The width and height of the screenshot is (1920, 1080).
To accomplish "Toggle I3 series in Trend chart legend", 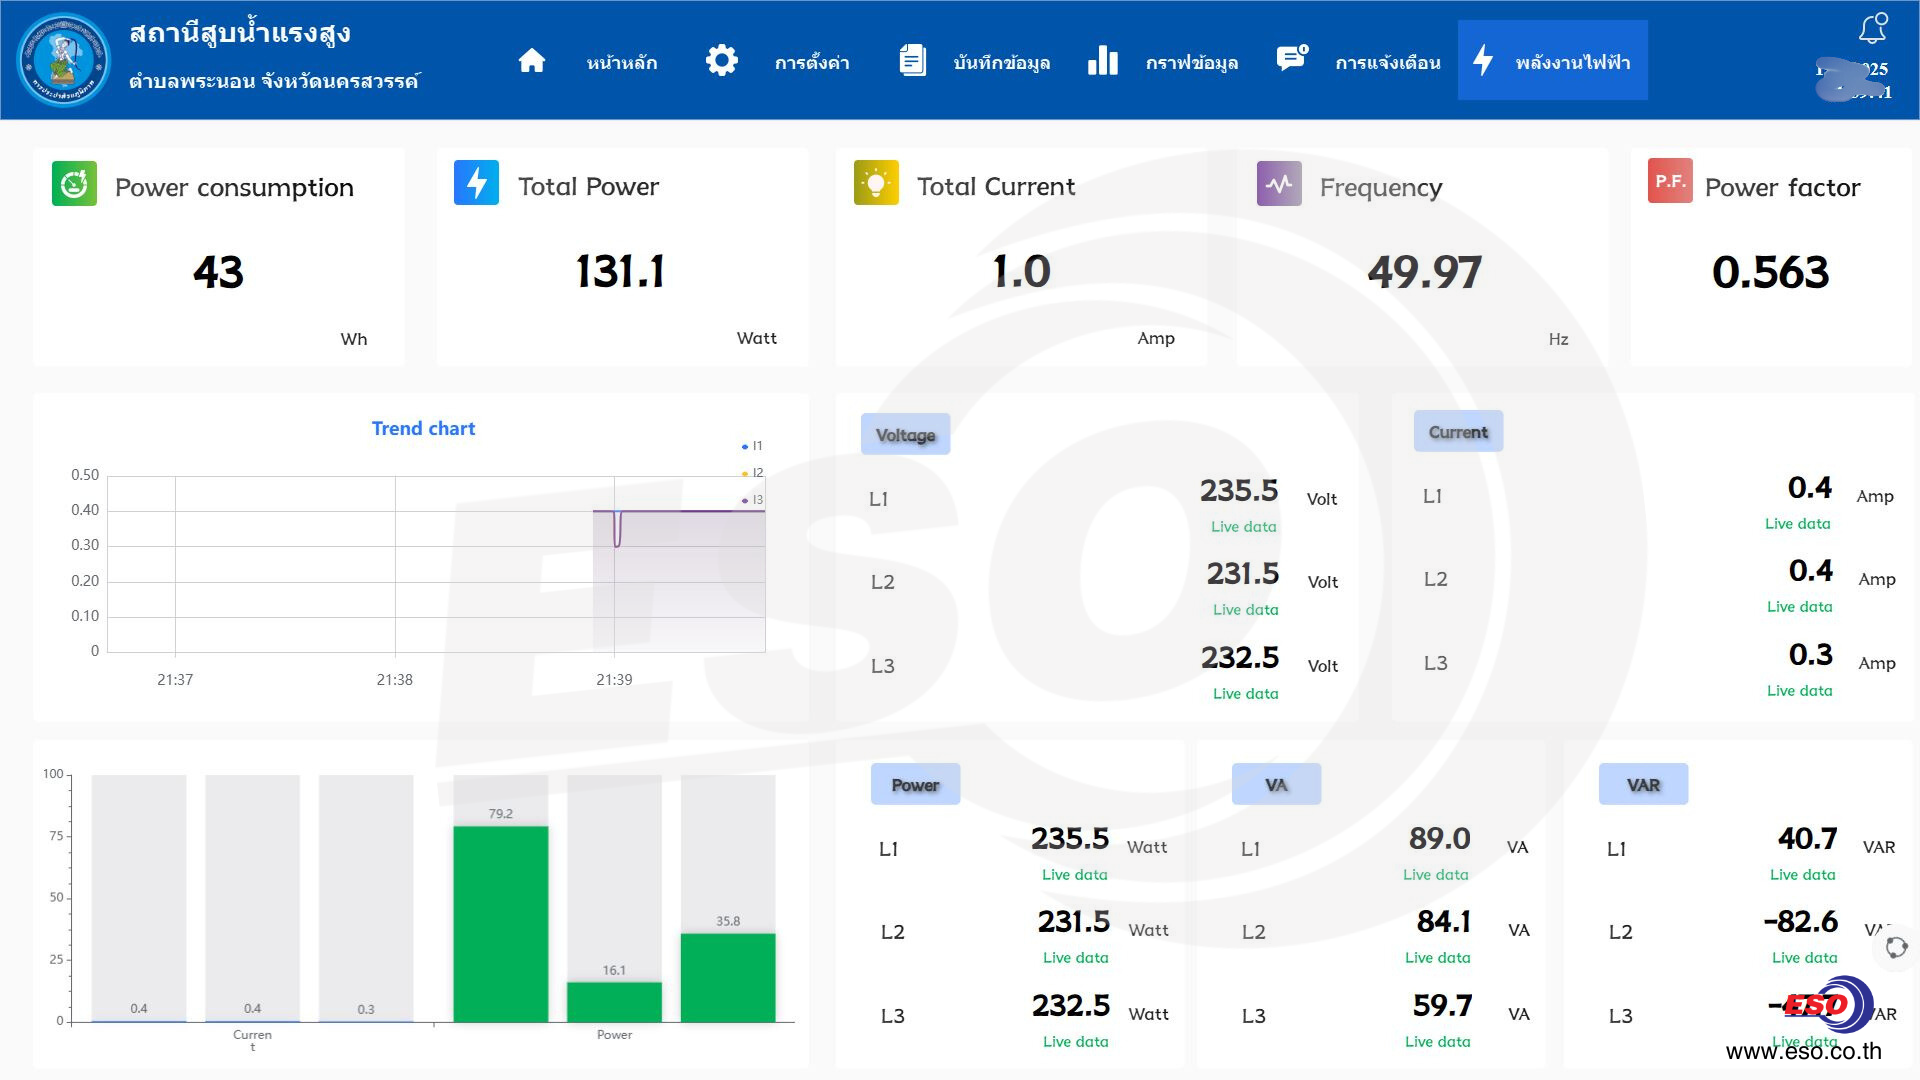I will click(752, 500).
